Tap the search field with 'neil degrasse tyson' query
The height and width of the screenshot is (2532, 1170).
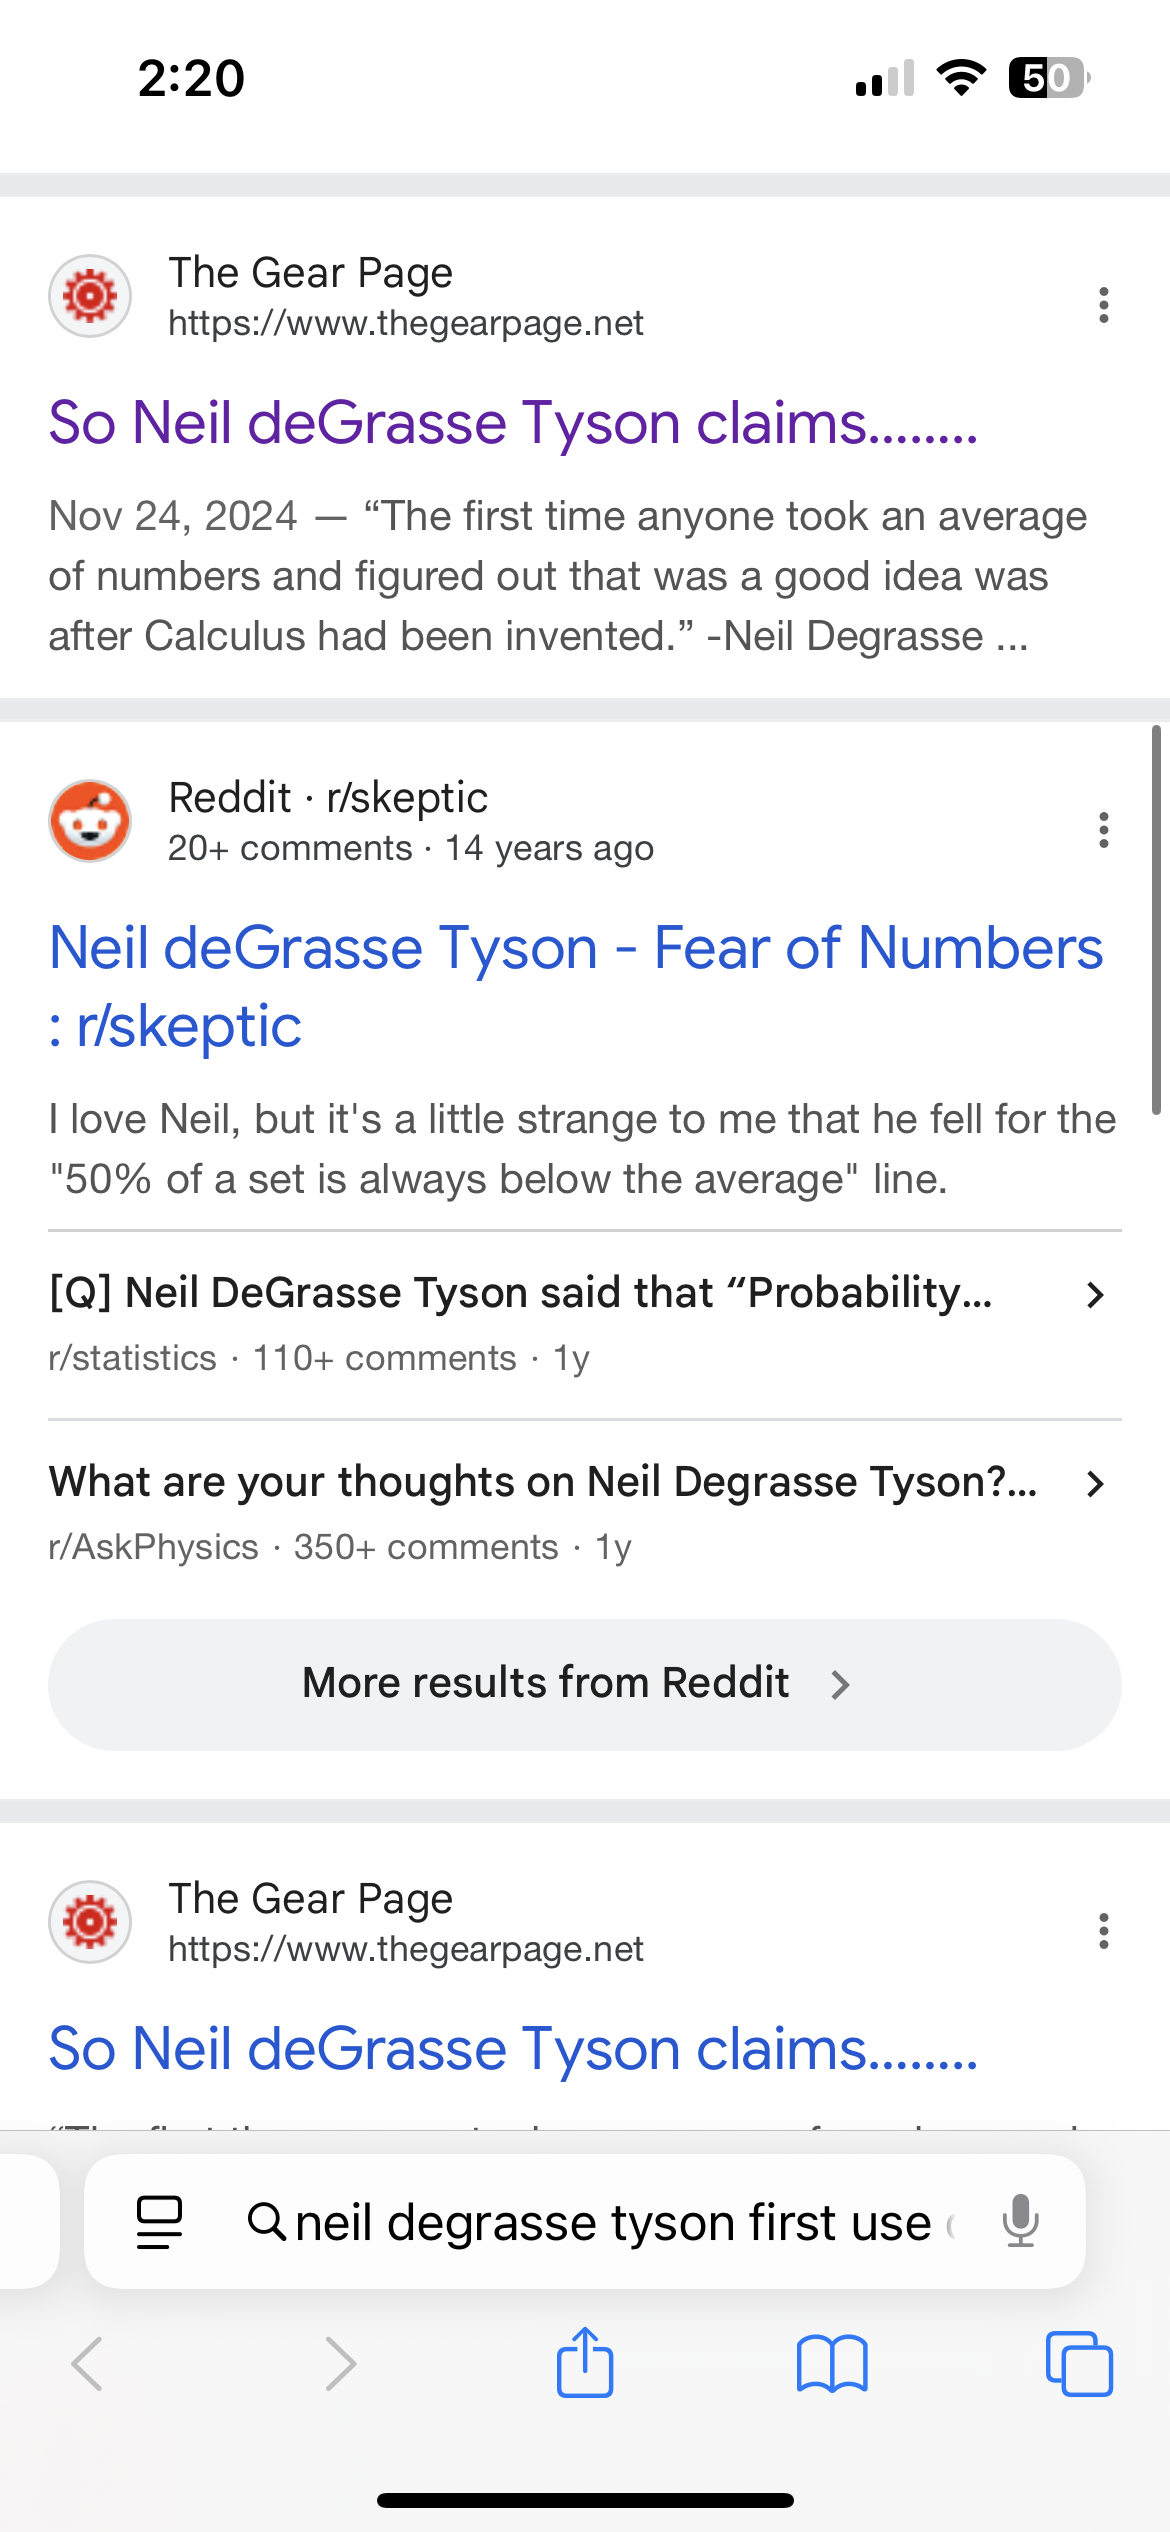(612, 2222)
